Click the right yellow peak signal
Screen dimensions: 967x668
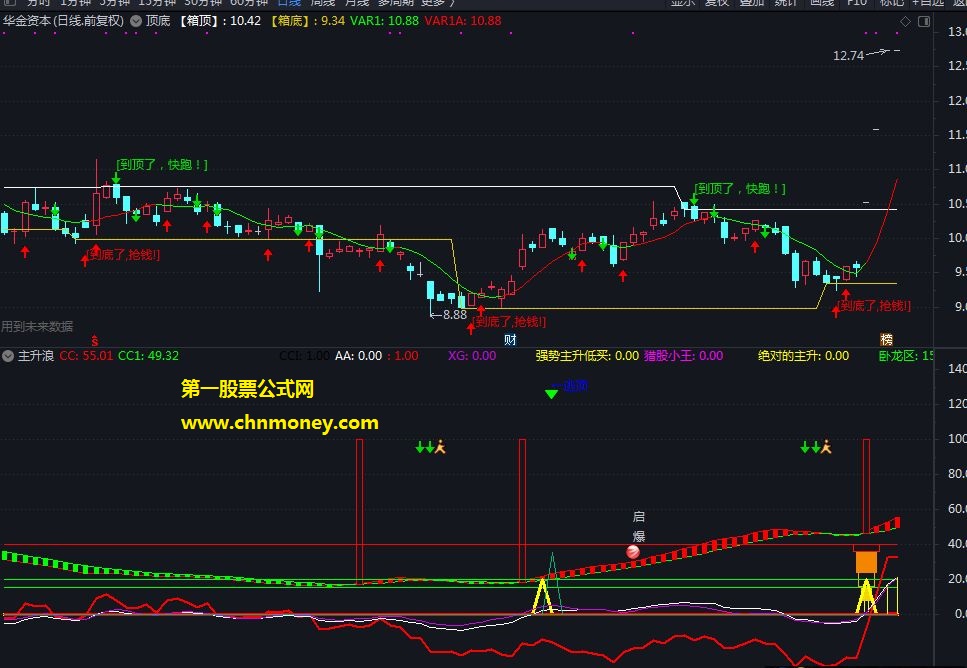pos(866,596)
